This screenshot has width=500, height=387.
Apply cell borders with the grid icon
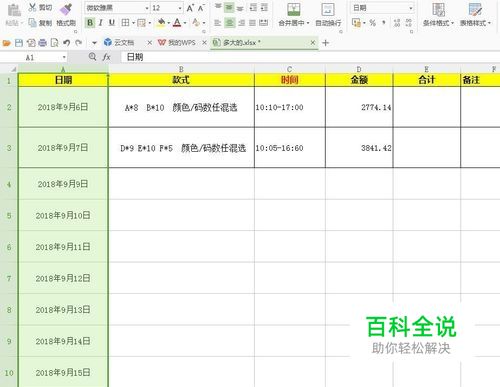[125, 23]
